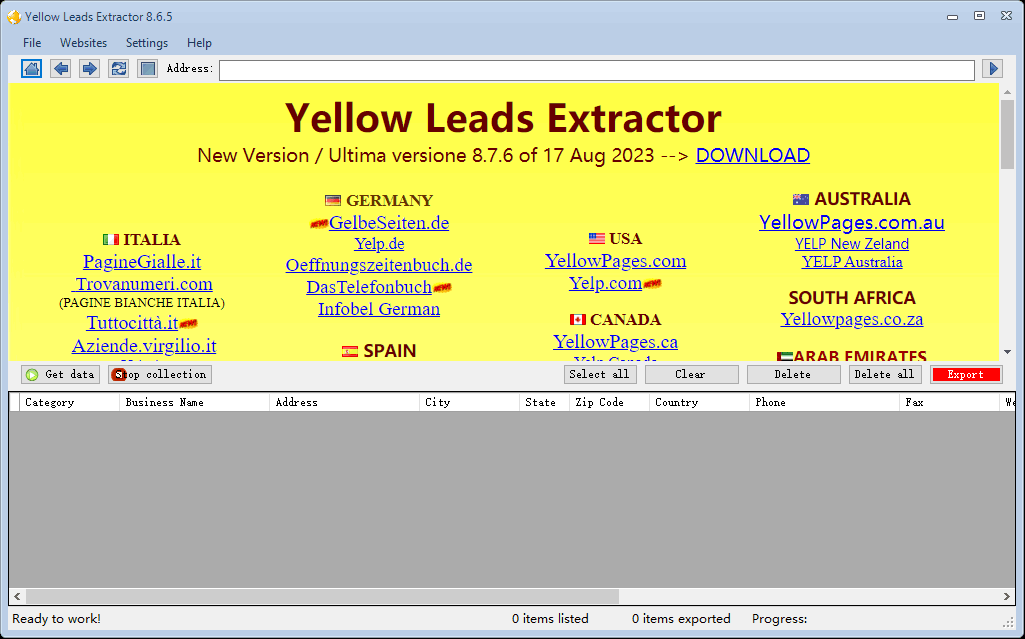Open YellowPages.com.au link
The height and width of the screenshot is (639, 1025).
click(x=852, y=223)
